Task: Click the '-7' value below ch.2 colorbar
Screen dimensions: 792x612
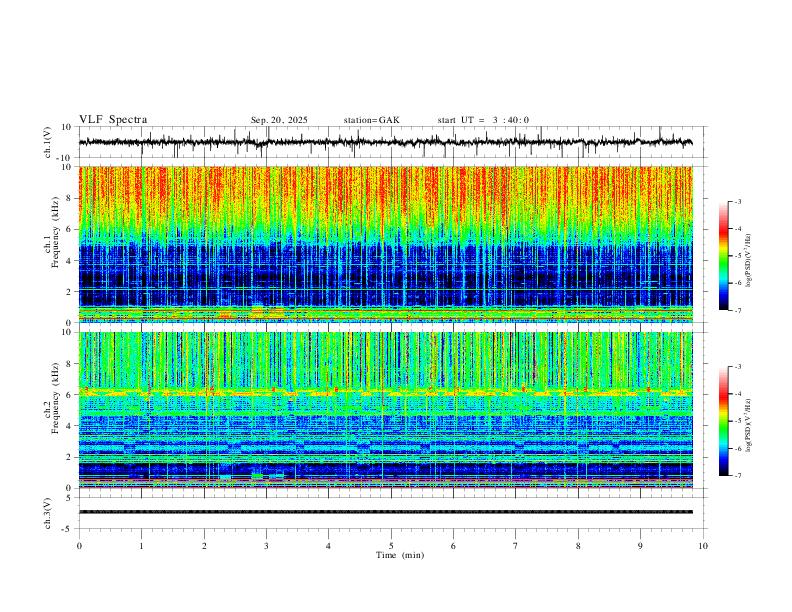Action: tap(737, 476)
